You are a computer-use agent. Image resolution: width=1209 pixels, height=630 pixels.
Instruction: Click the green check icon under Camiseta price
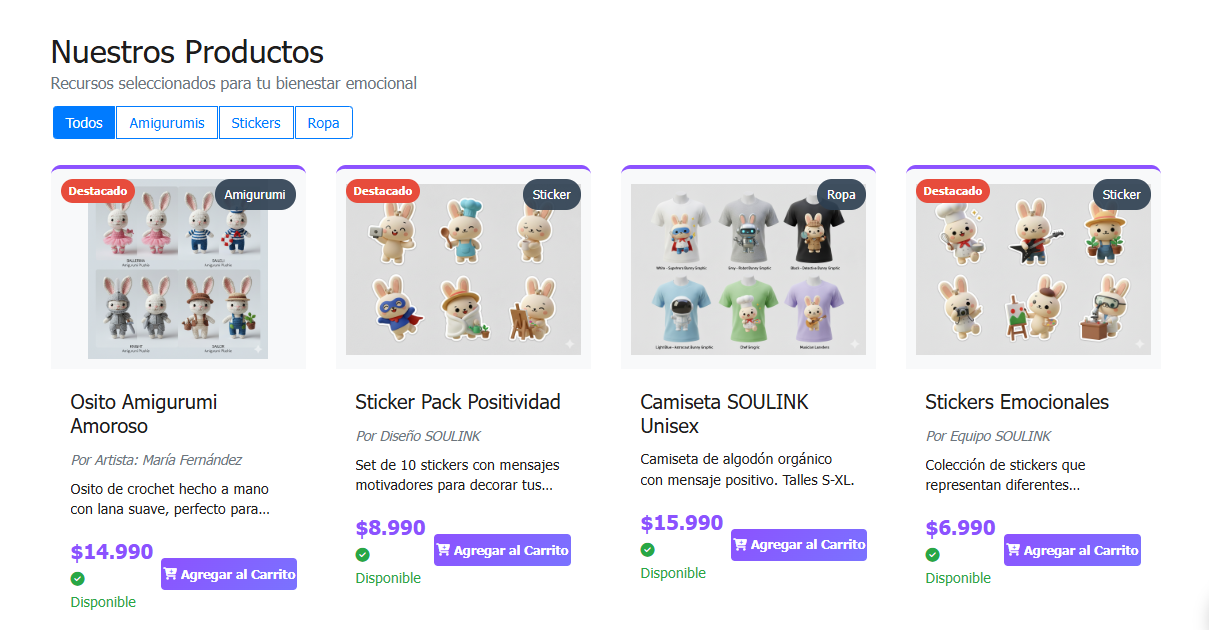coord(647,549)
